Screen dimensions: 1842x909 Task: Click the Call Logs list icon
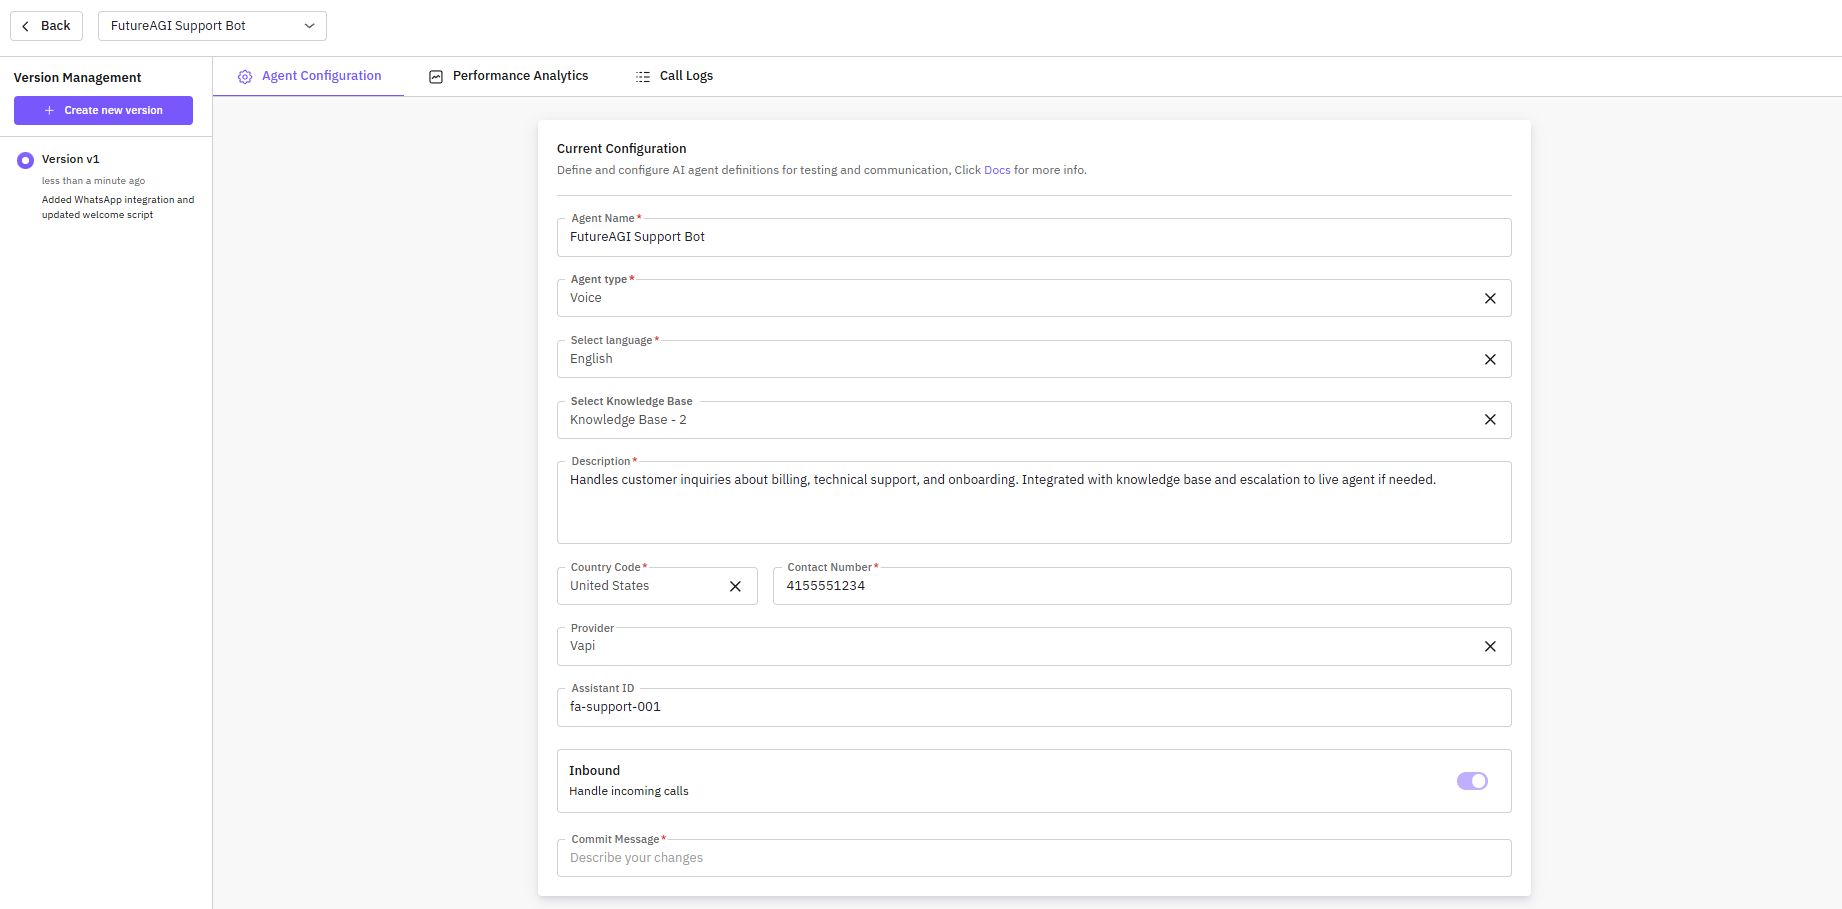643,77
